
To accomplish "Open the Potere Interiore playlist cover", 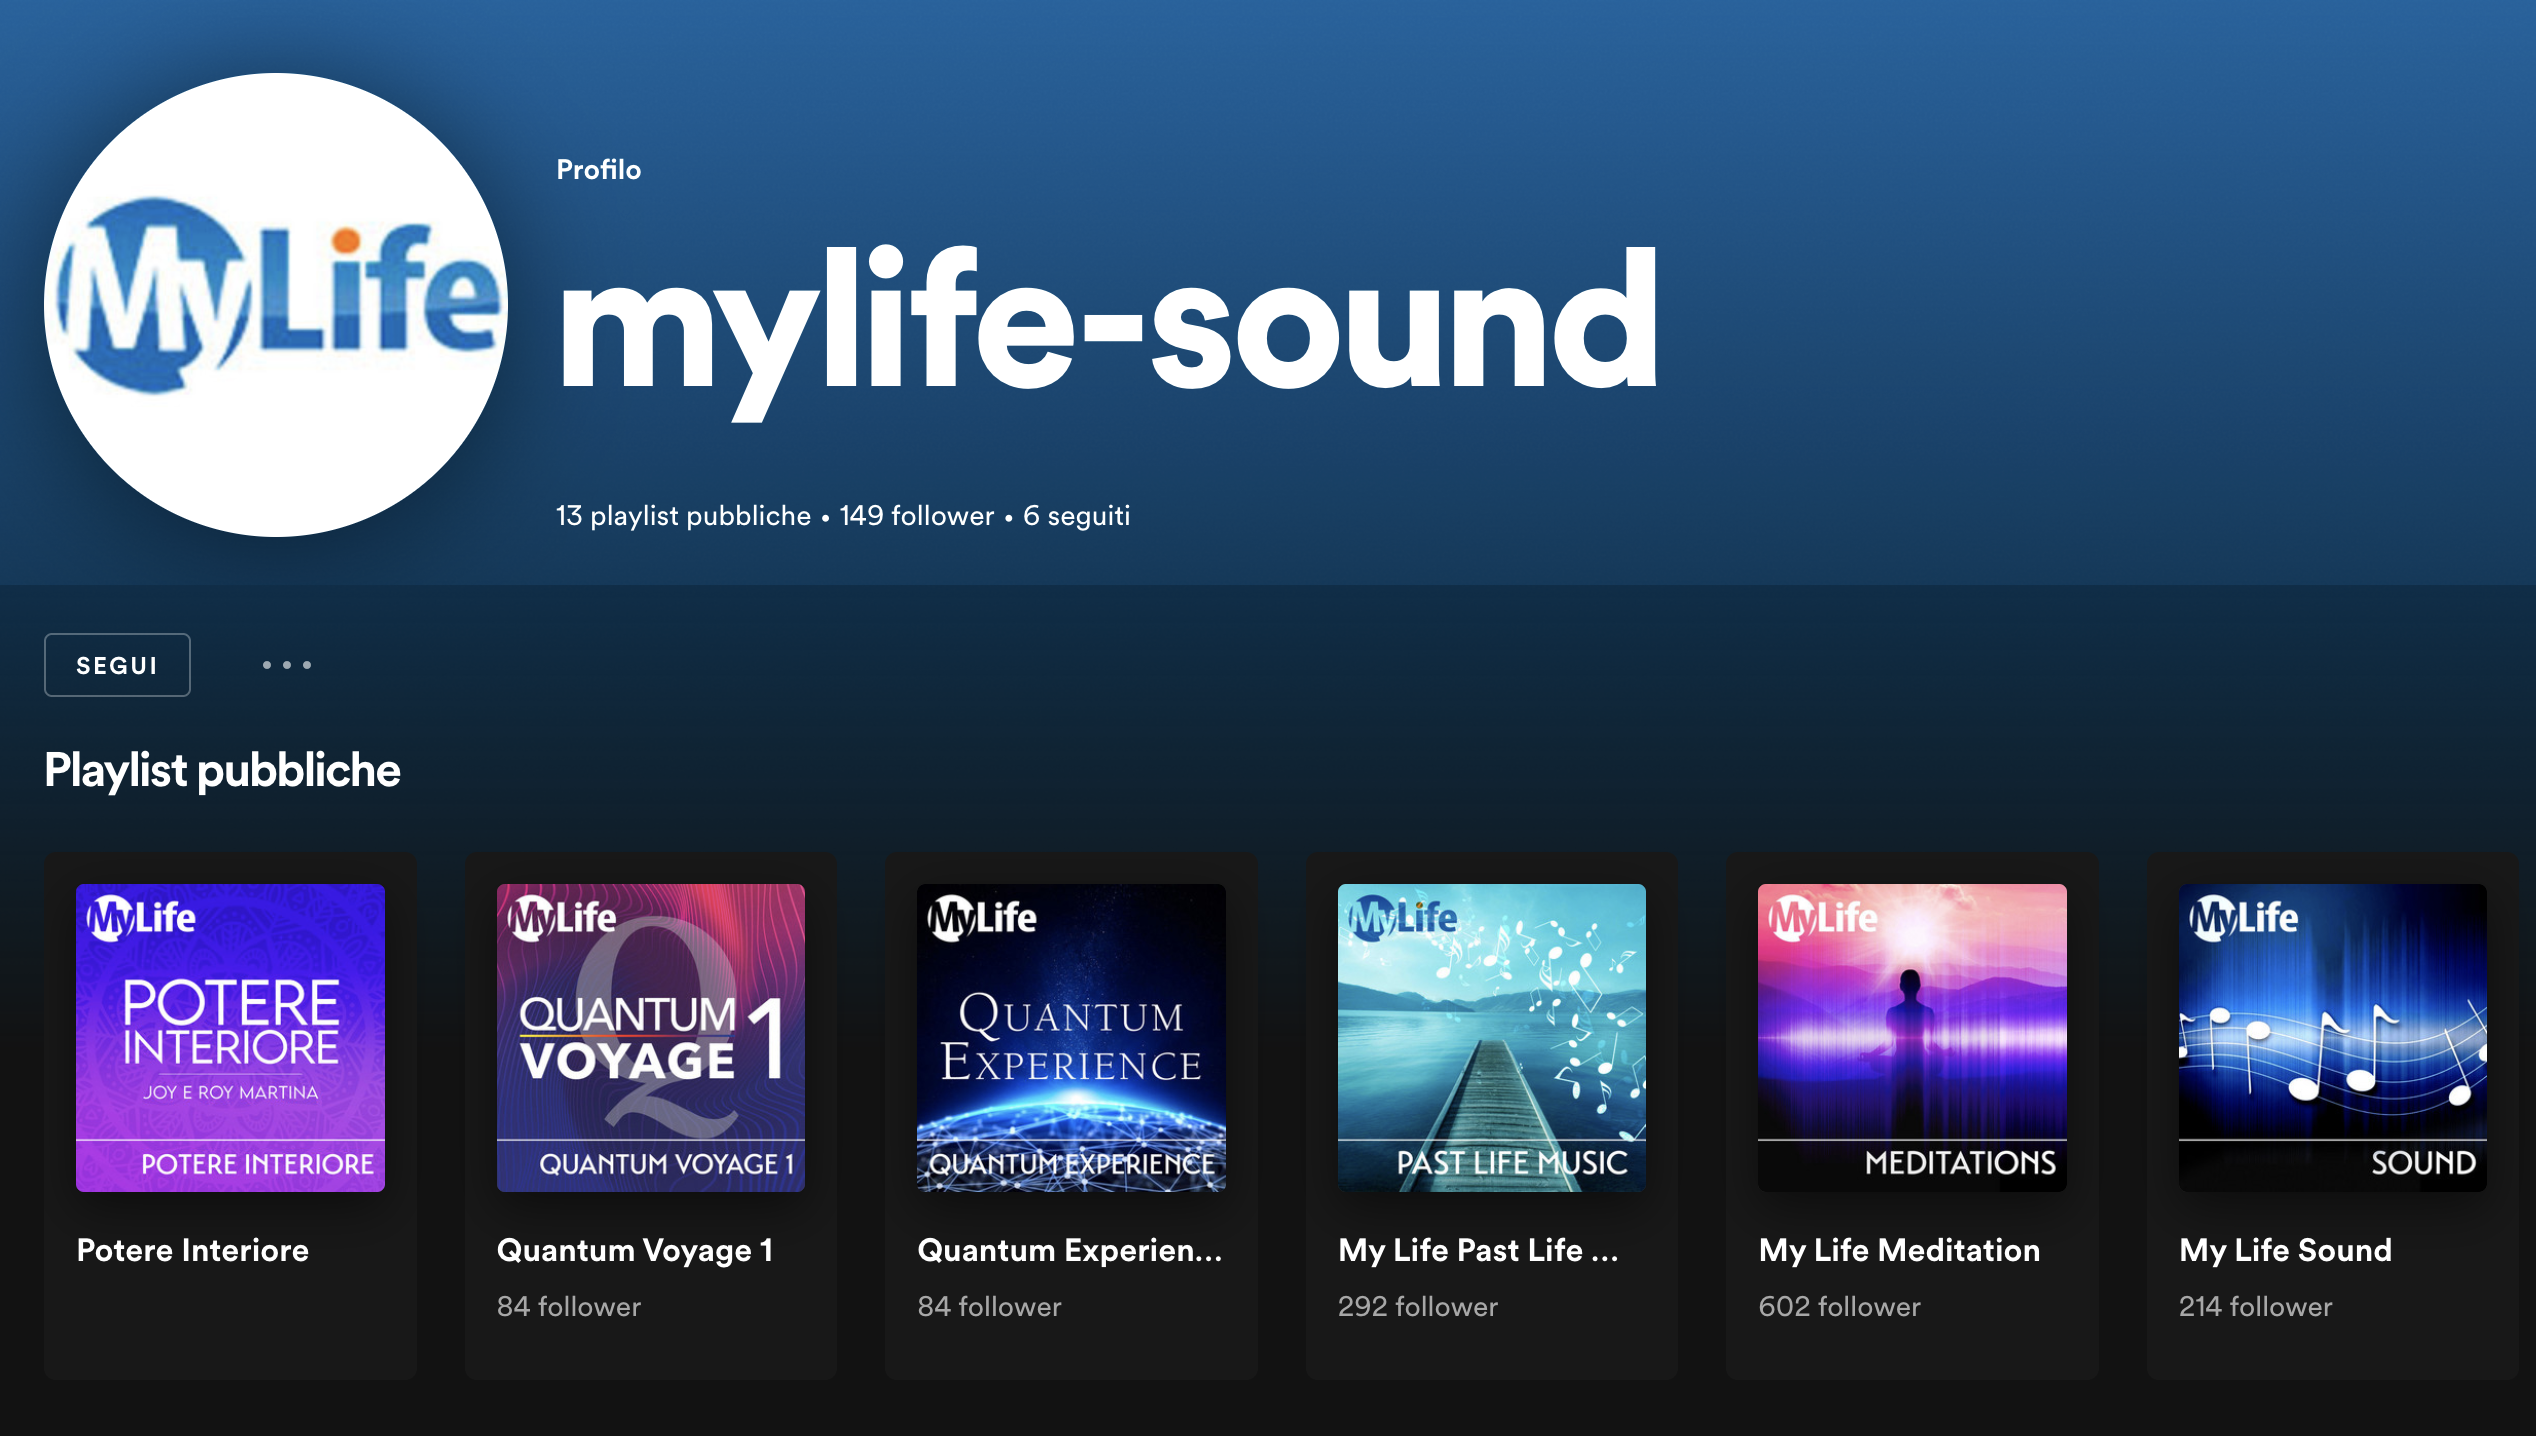I will (x=230, y=1037).
